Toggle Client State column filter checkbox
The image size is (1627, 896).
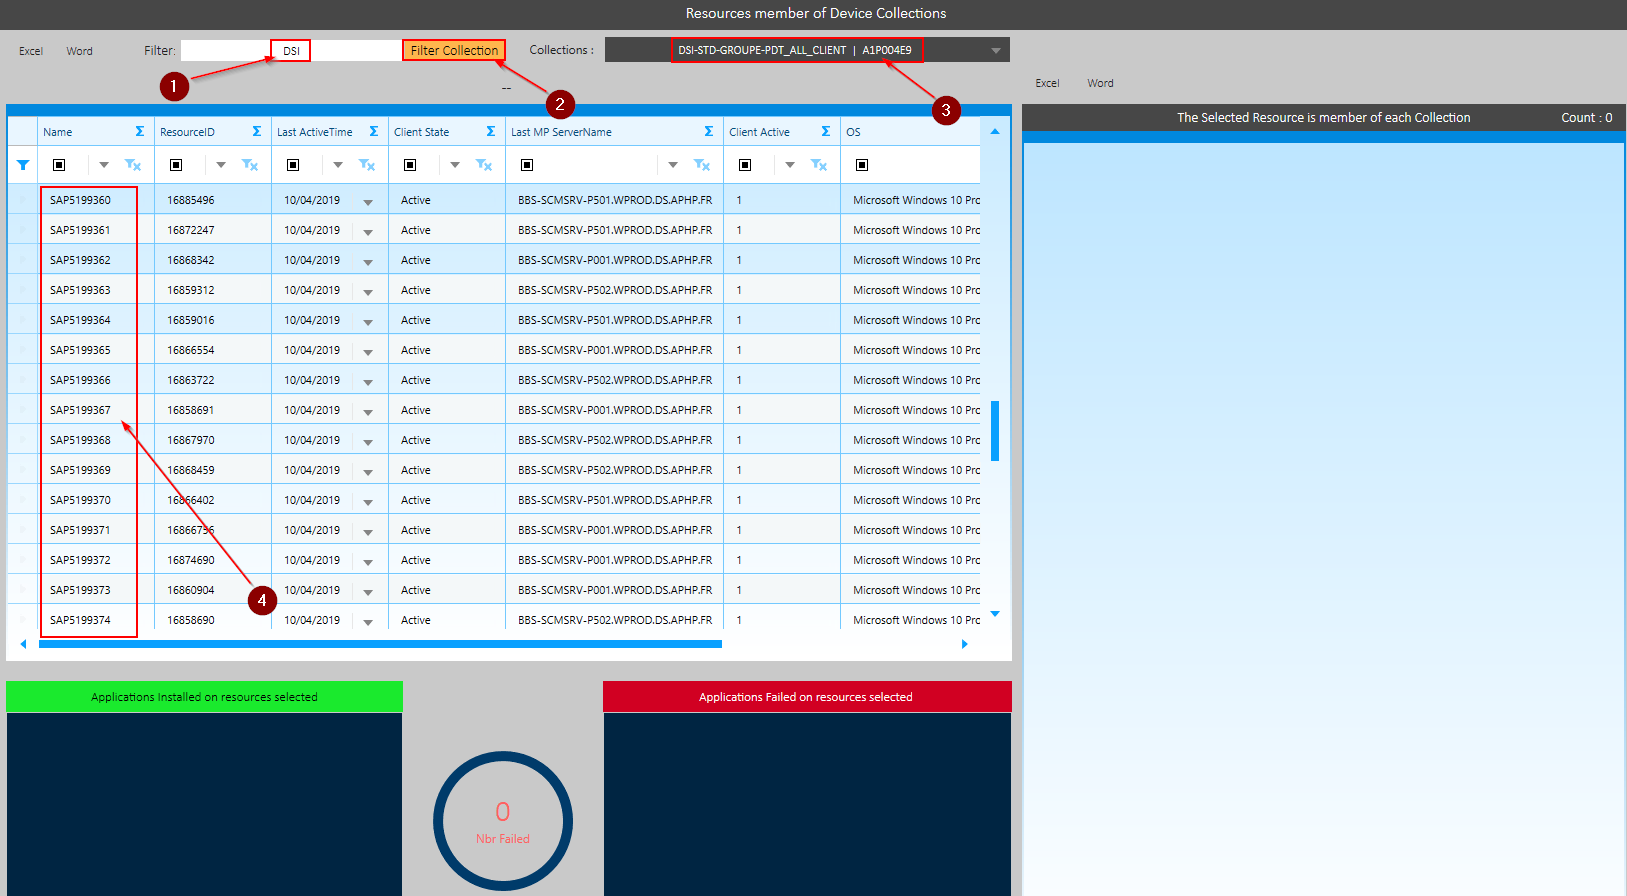point(410,165)
